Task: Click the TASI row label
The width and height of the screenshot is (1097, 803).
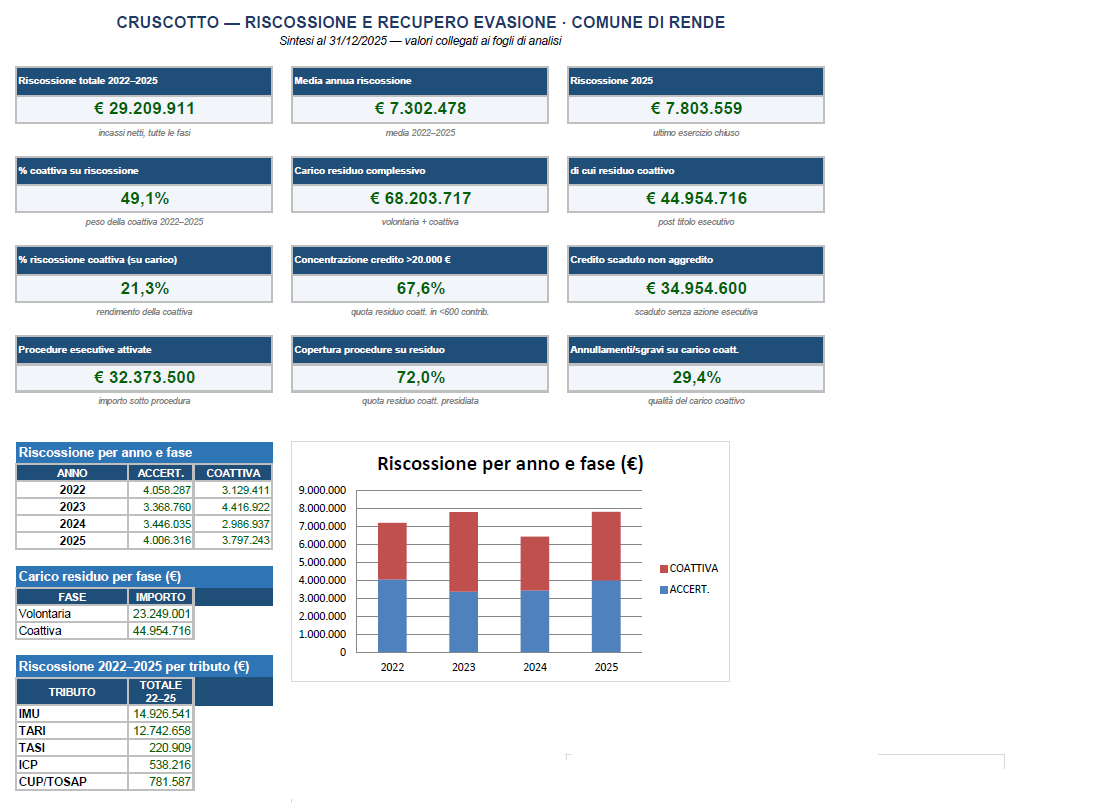Action: [x=72, y=748]
